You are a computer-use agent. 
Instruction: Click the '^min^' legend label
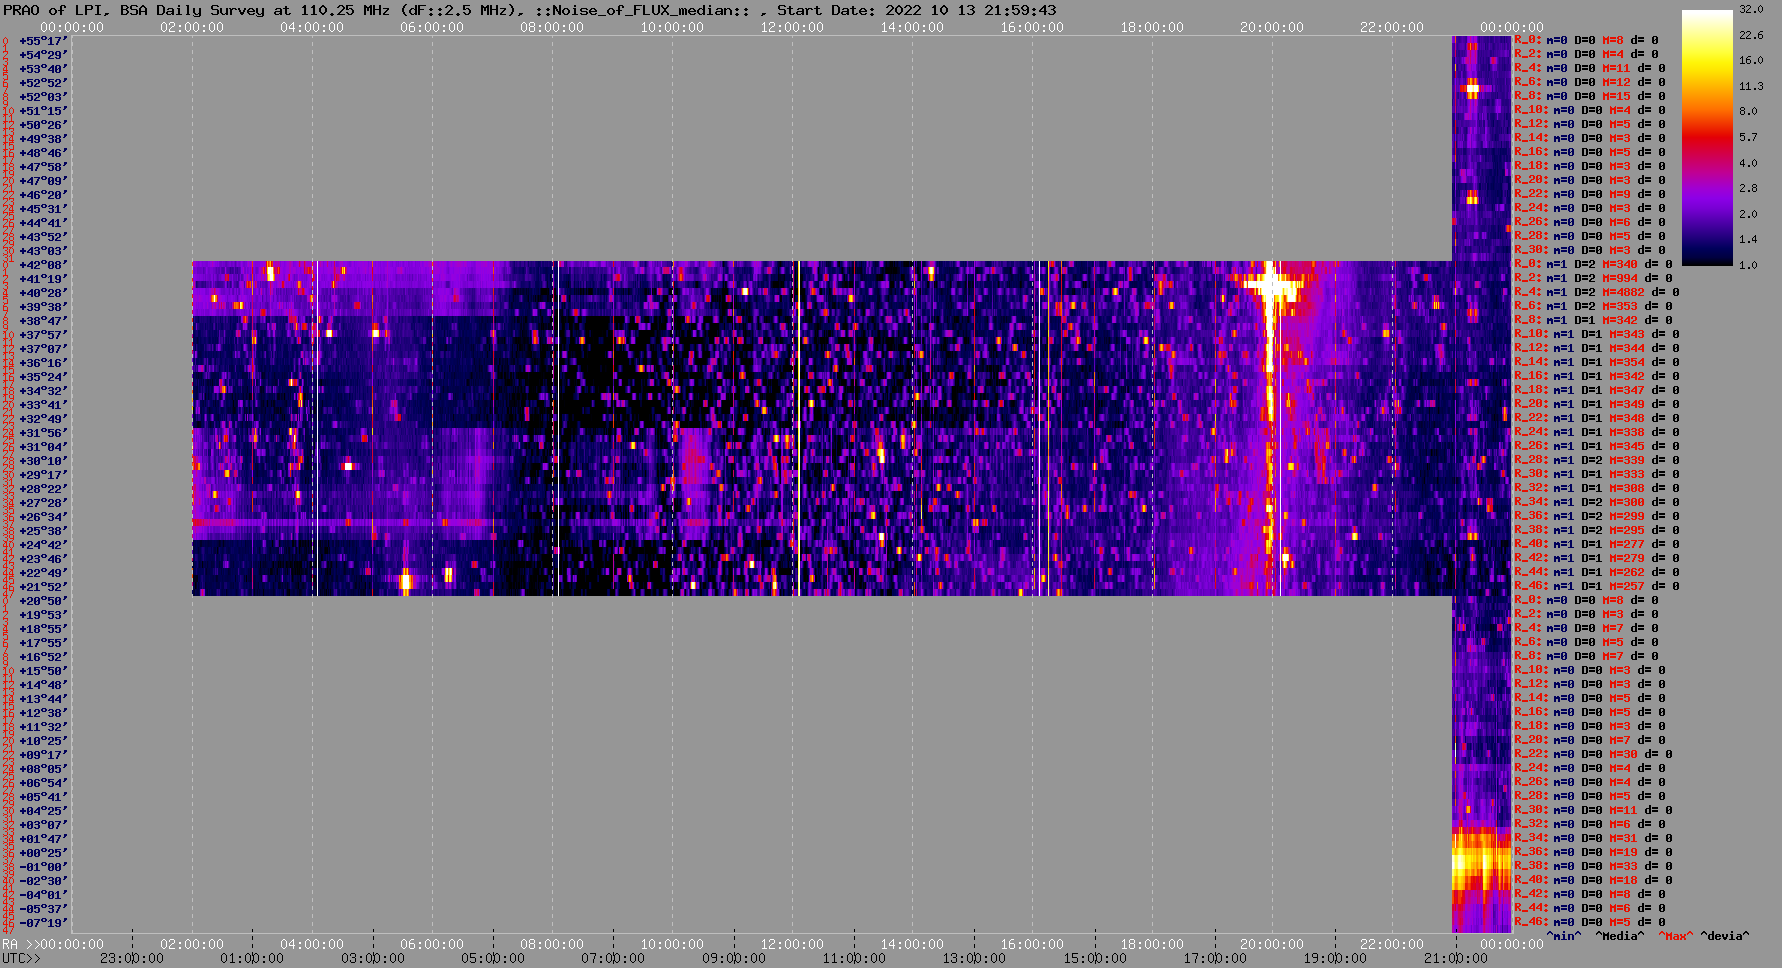click(1564, 936)
